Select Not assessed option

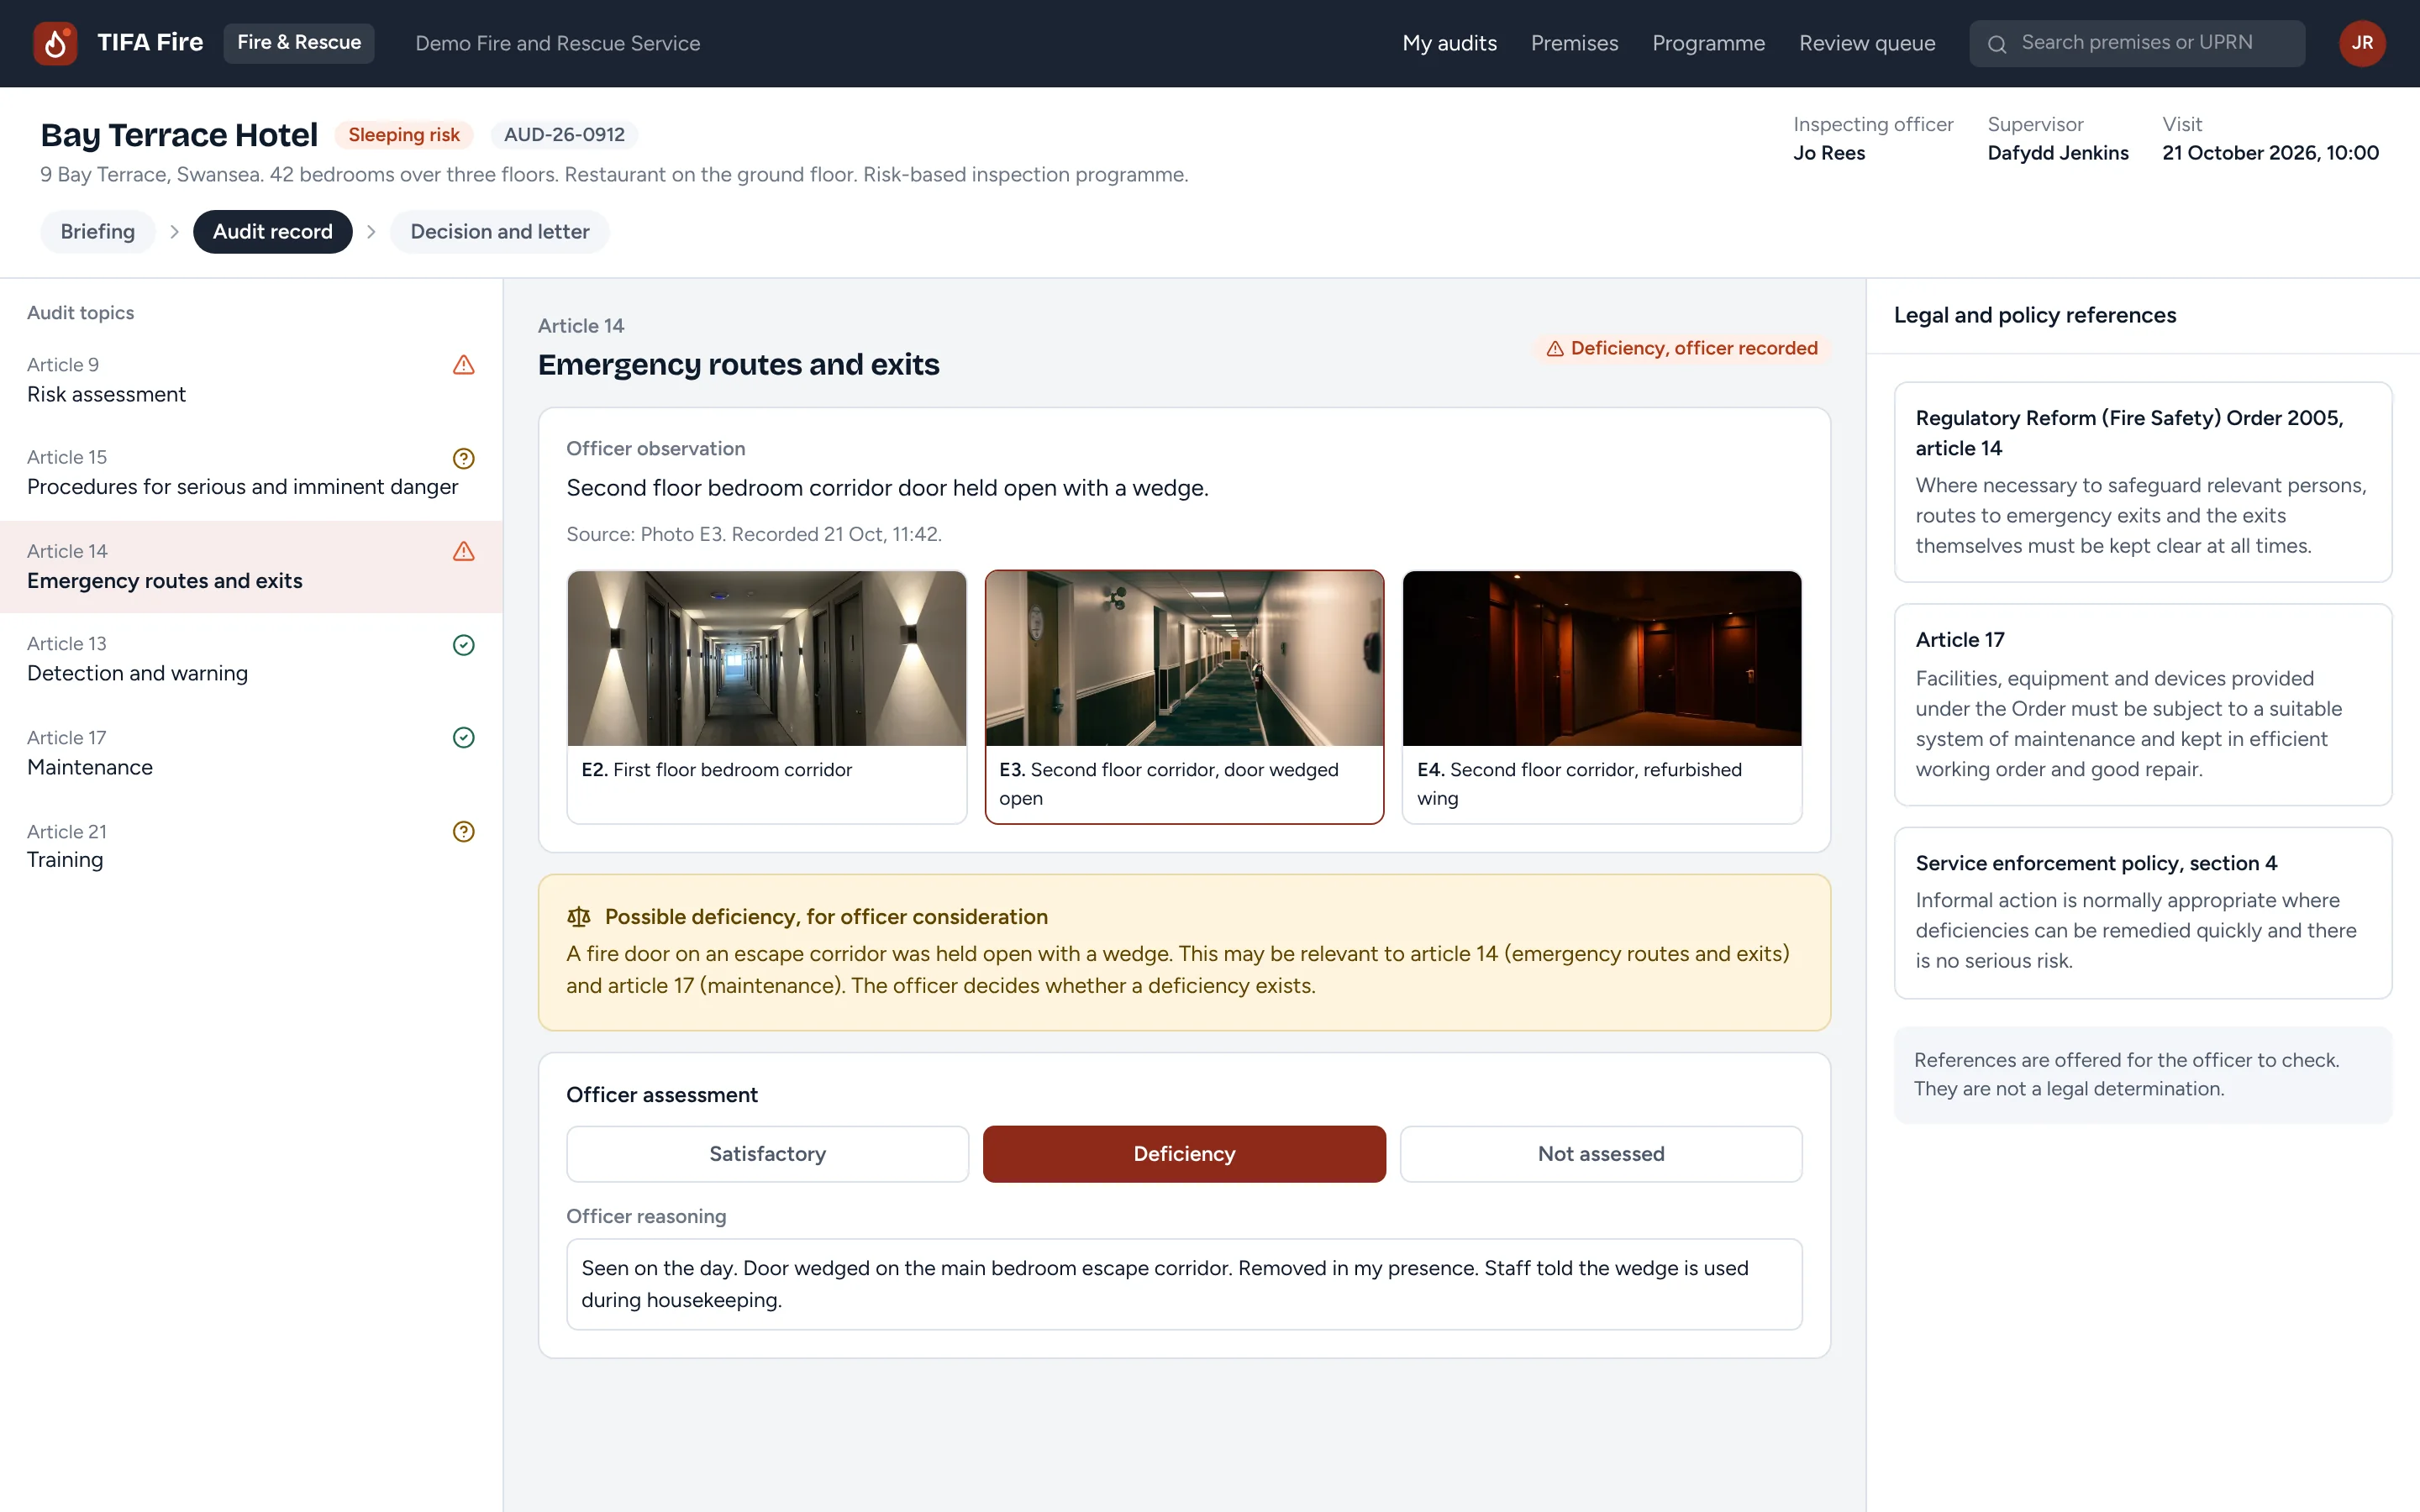coord(1601,1154)
